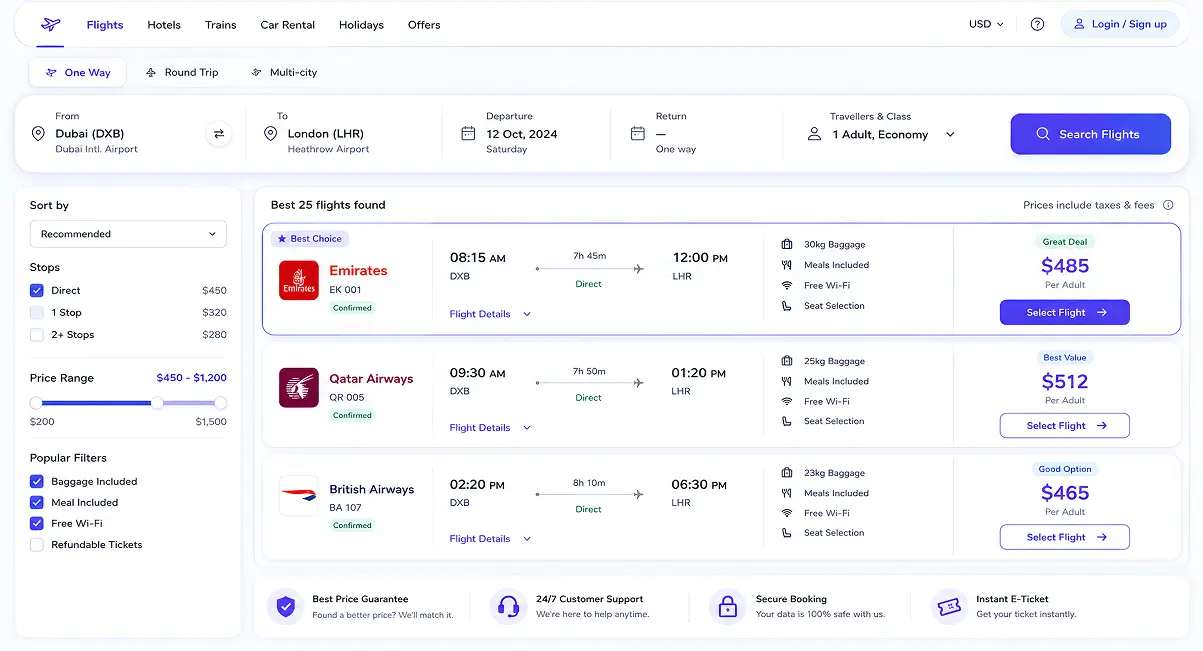Click the From location pin icon
This screenshot has width=1203, height=651.
click(x=38, y=134)
